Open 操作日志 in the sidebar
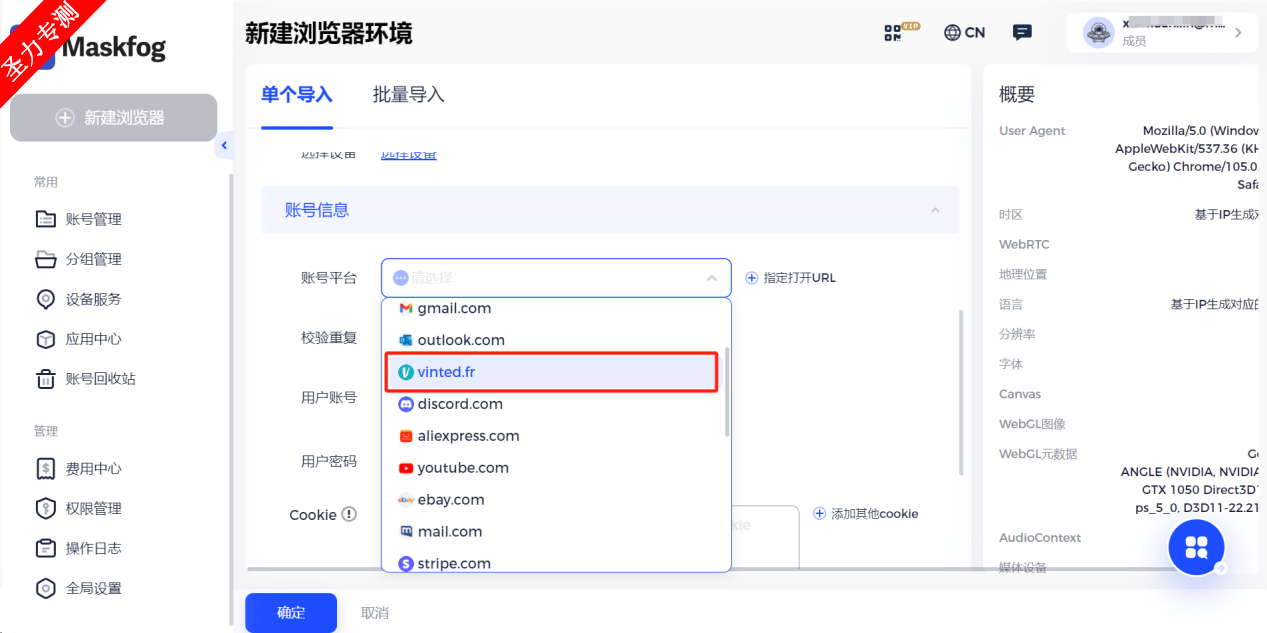 (x=79, y=548)
